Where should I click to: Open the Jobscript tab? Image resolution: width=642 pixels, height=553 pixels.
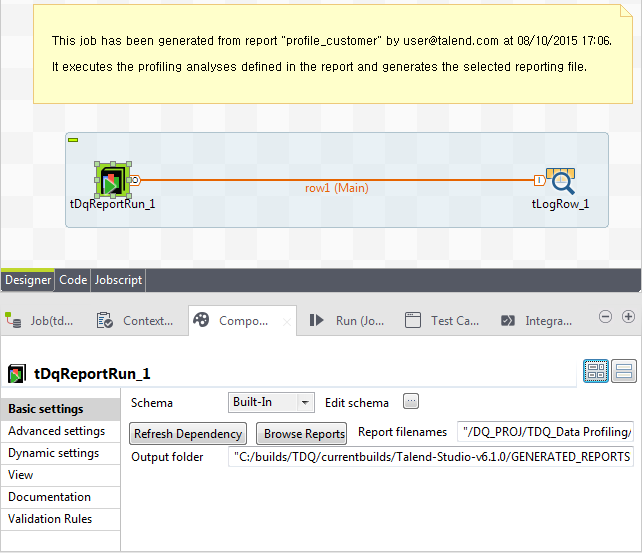point(118,280)
